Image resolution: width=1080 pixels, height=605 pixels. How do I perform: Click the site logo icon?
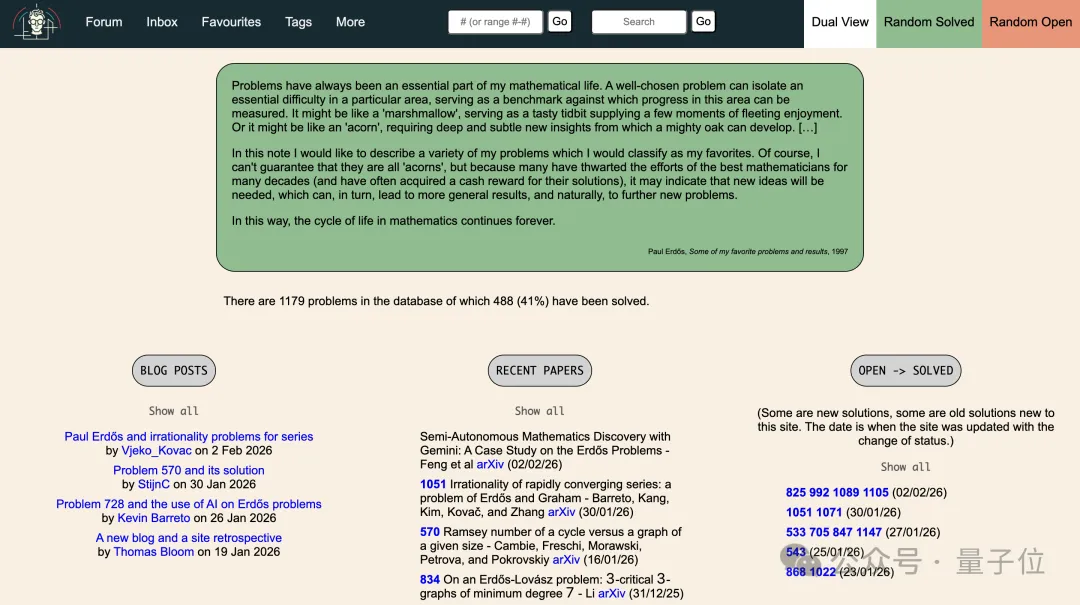[x=36, y=22]
